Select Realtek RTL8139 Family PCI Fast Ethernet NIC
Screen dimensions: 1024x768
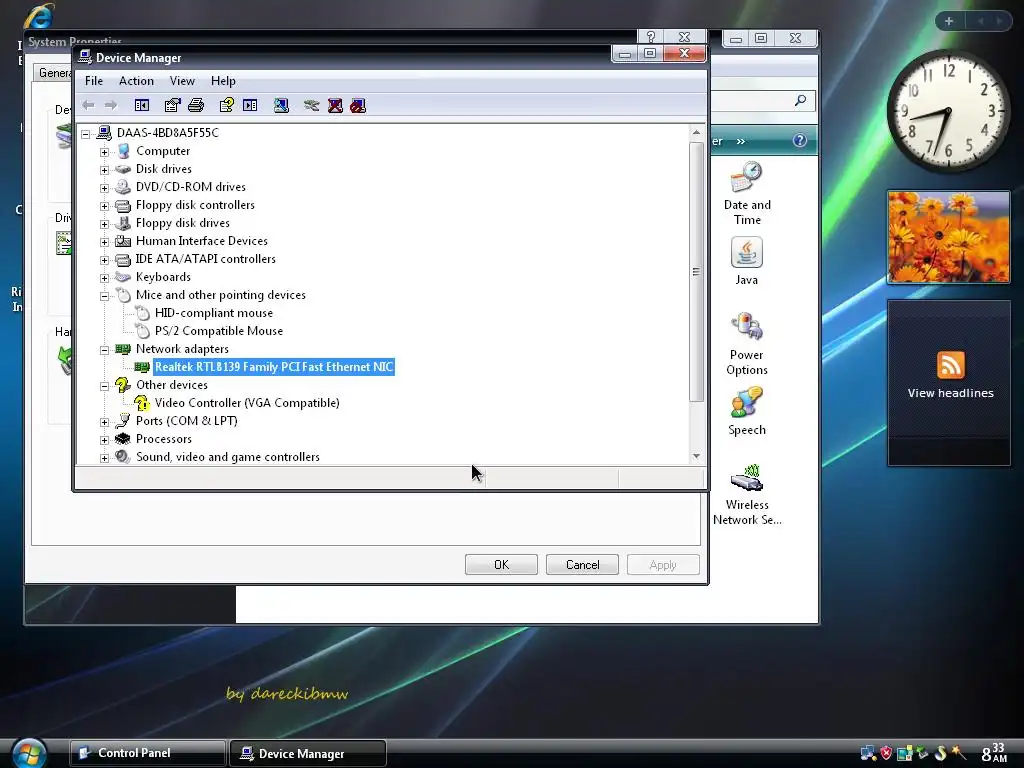tap(274, 367)
